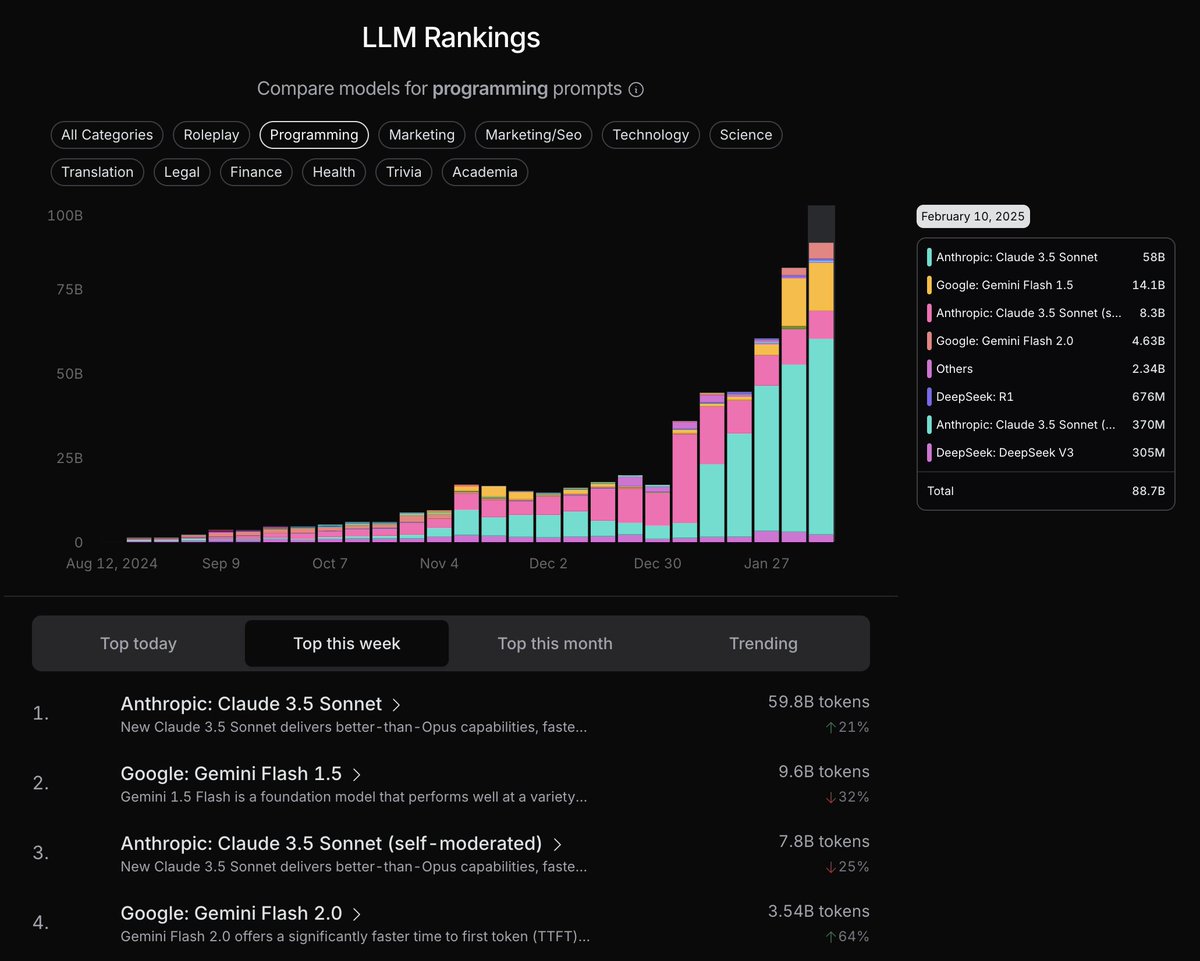Filter rankings by Science
This screenshot has width=1200, height=961.
pos(746,135)
